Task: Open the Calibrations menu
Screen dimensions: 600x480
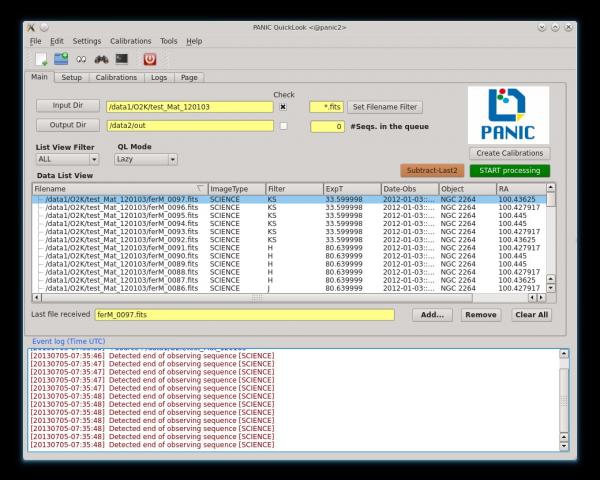Action: click(130, 41)
